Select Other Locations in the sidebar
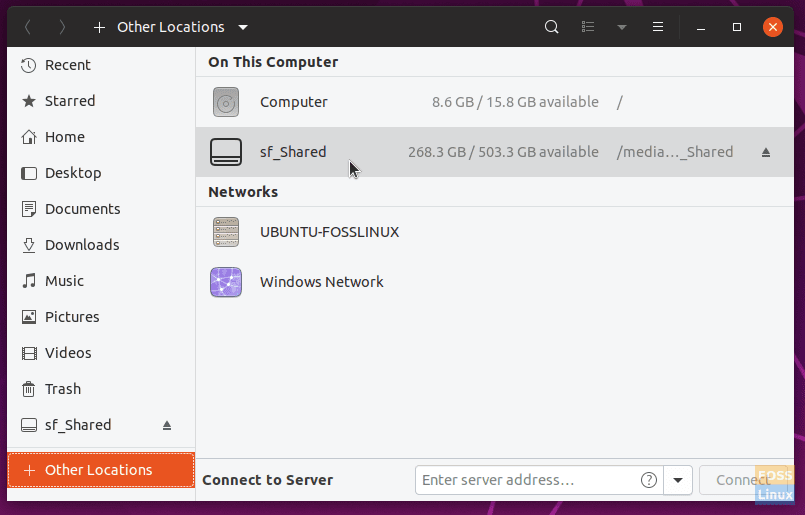 101,470
